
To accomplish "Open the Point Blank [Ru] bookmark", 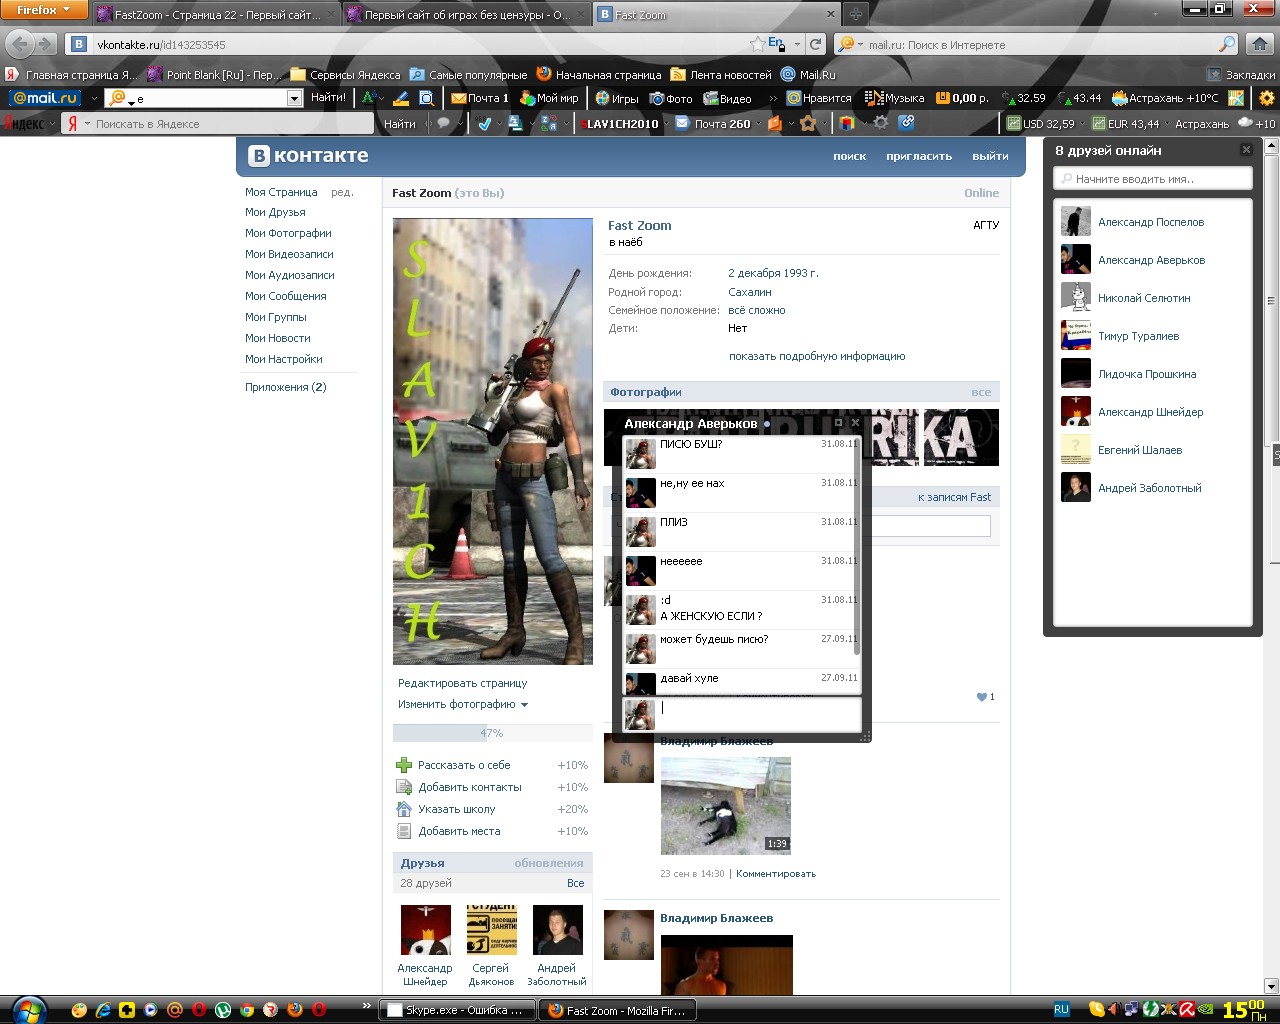I will tap(214, 74).
